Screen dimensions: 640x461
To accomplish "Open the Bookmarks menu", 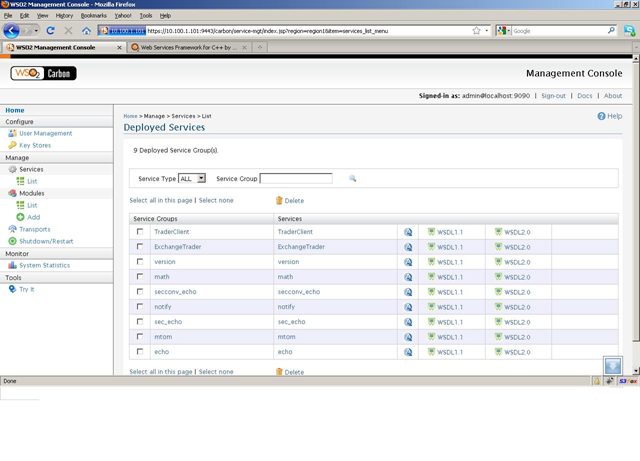I will [x=93, y=16].
